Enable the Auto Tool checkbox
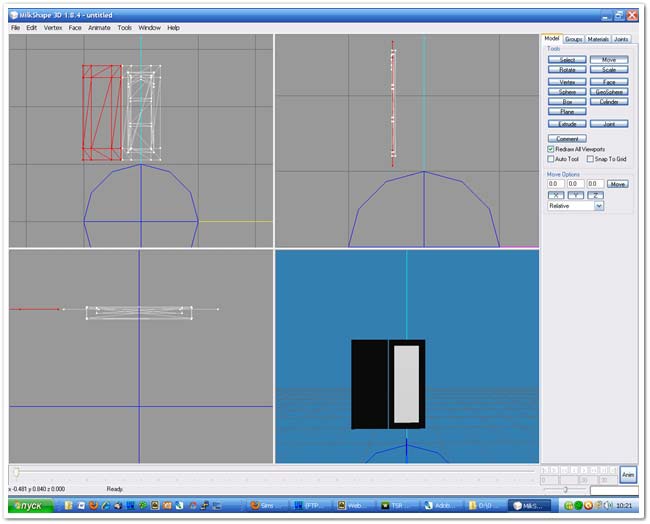 551,159
